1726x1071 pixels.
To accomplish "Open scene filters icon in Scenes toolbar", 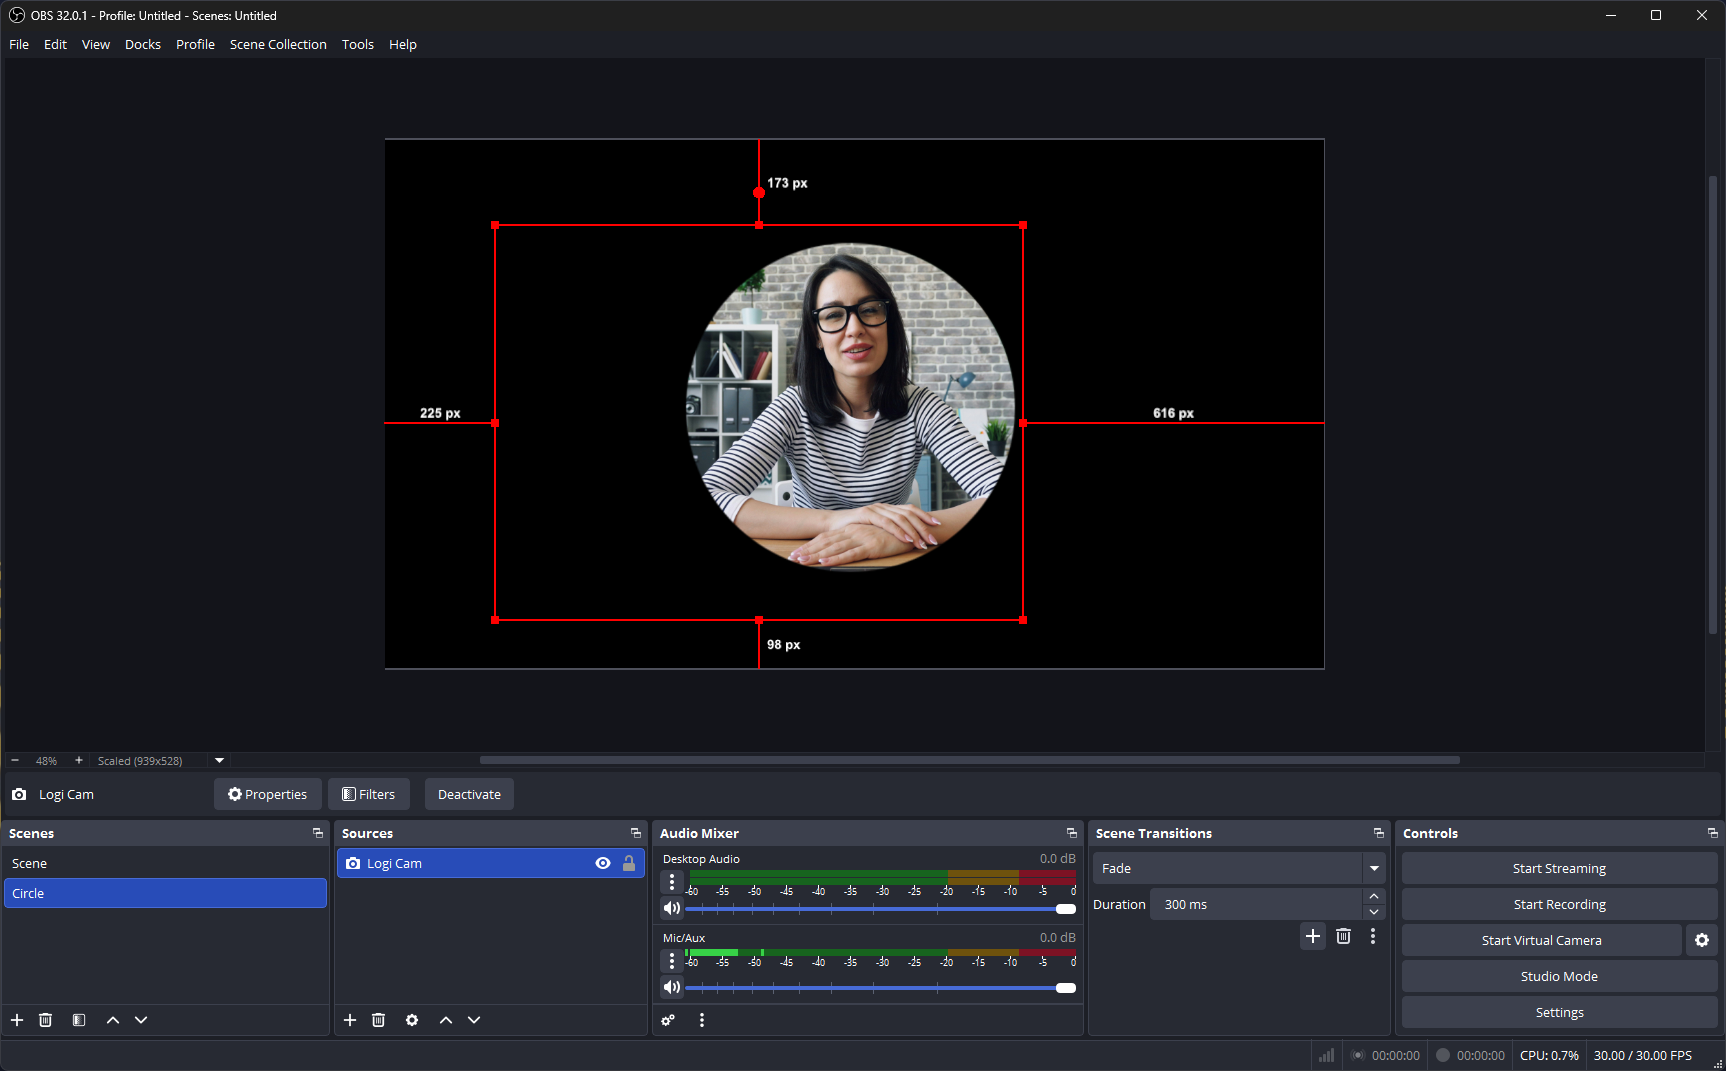I will point(79,1020).
